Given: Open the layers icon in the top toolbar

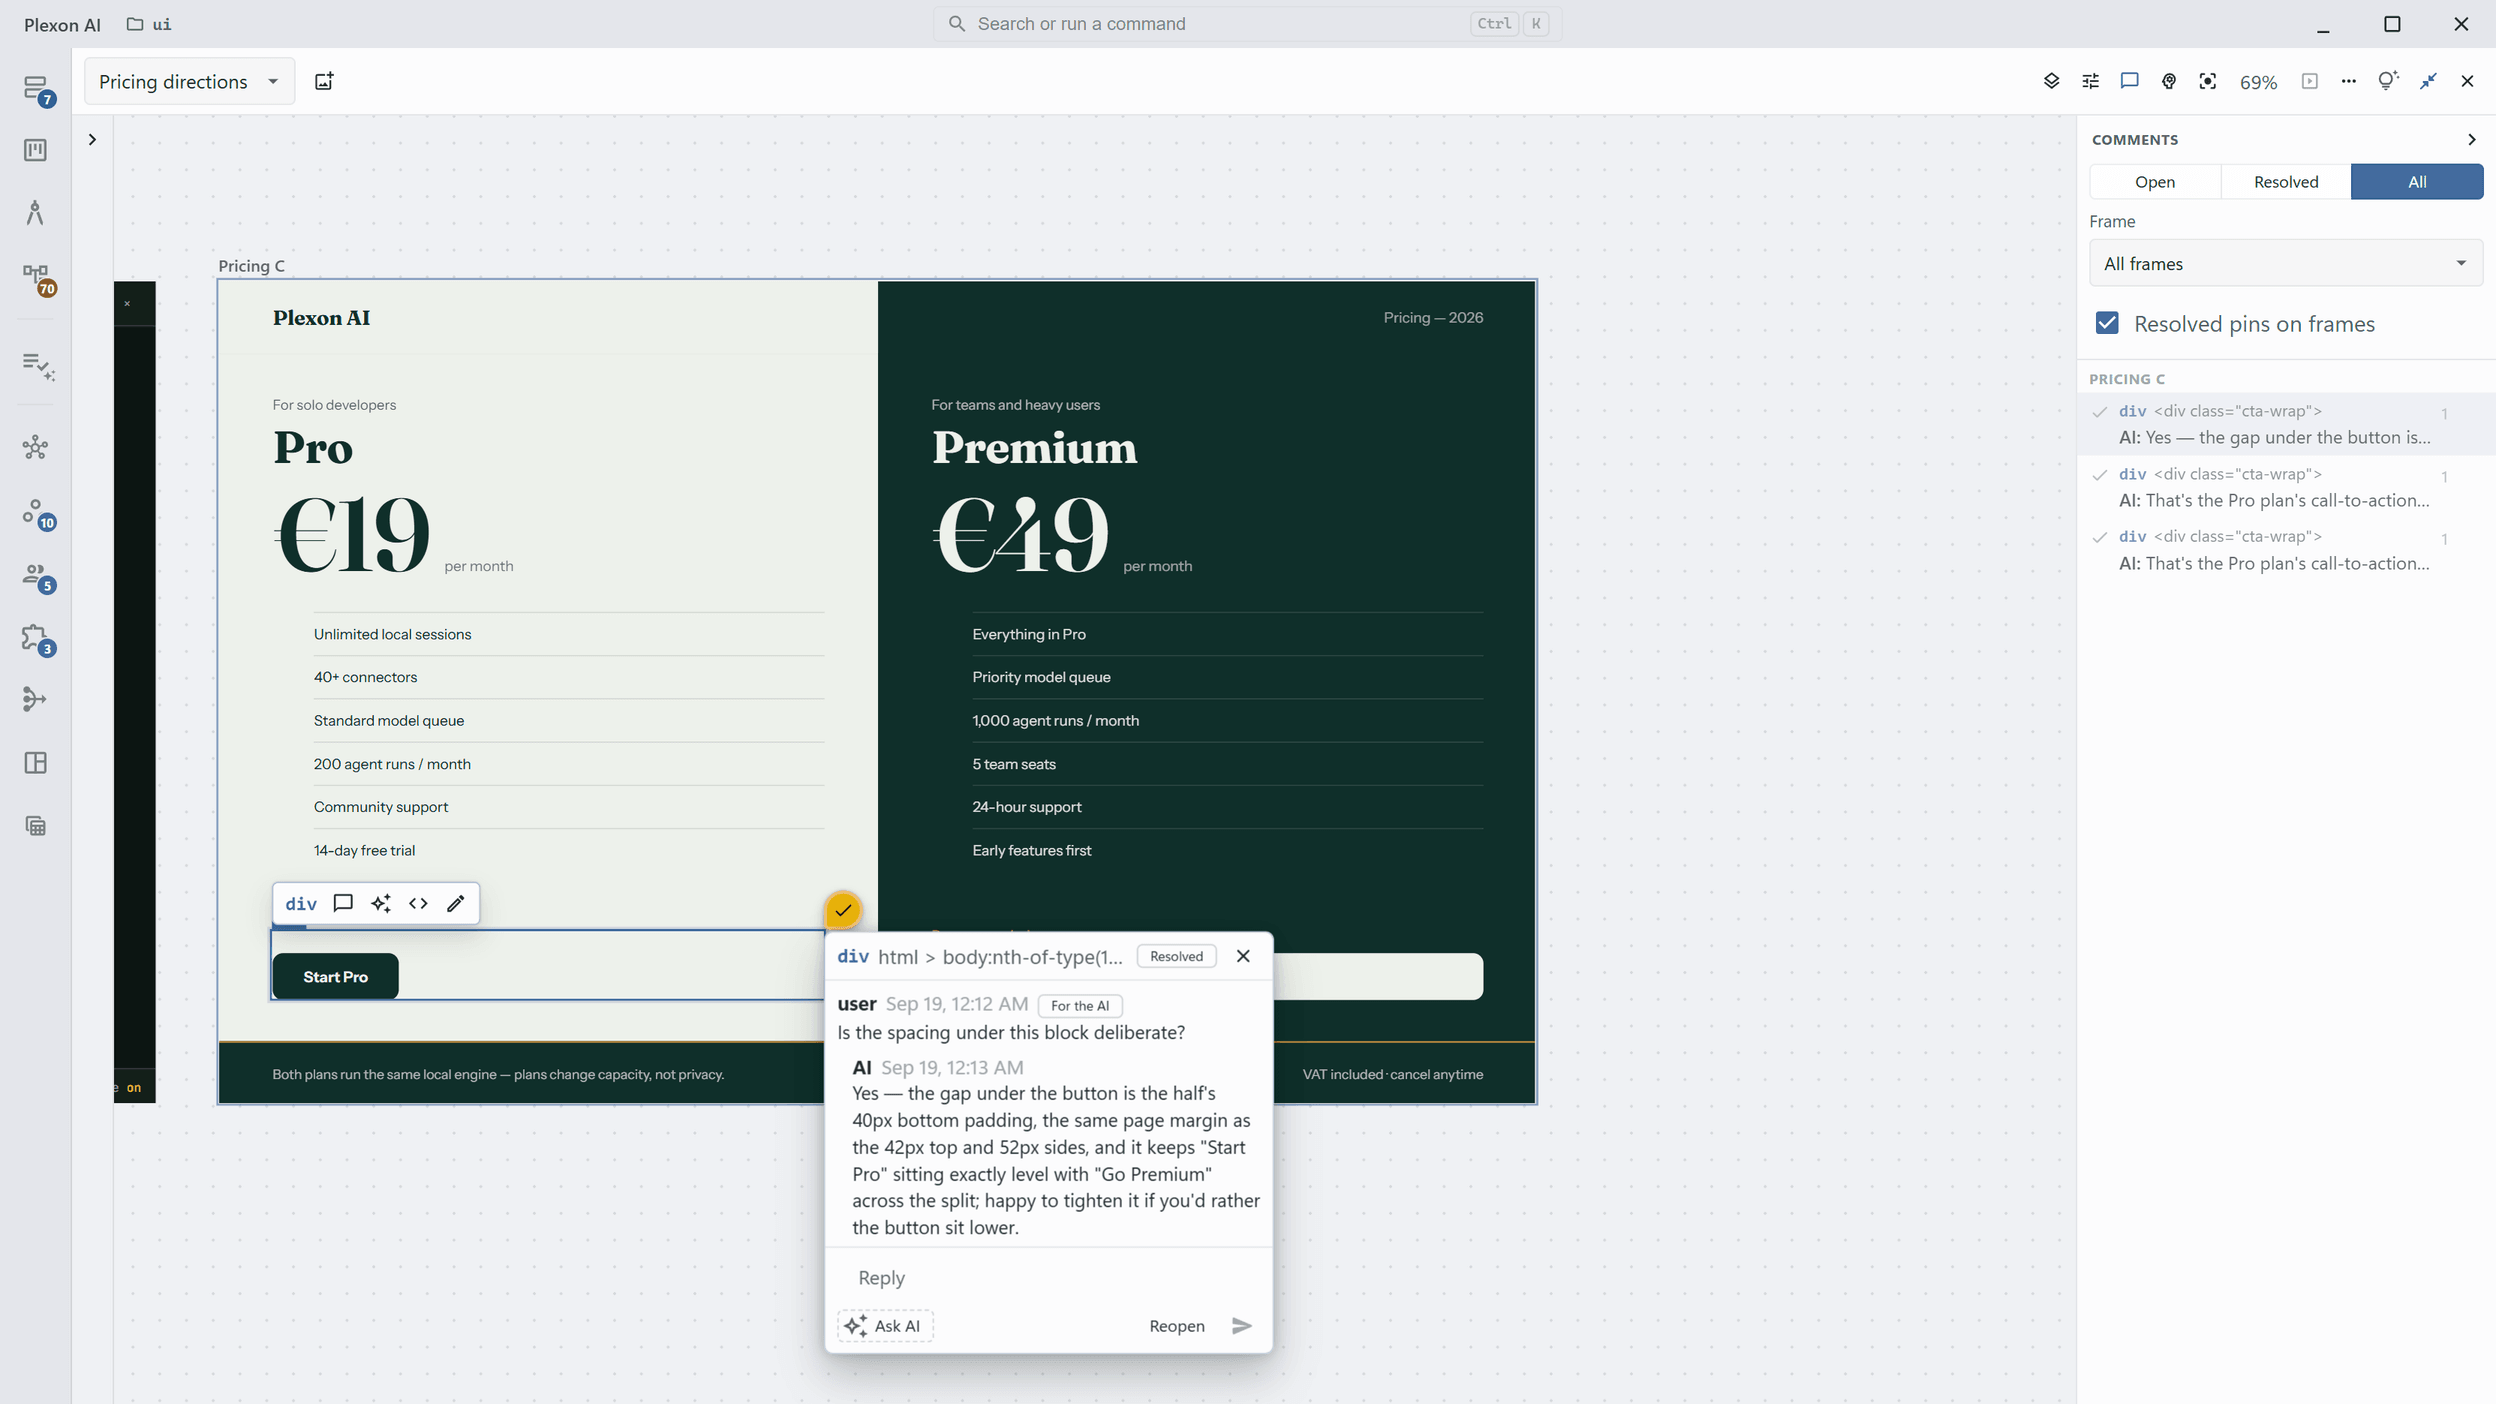Looking at the screenshot, I should click(2051, 81).
